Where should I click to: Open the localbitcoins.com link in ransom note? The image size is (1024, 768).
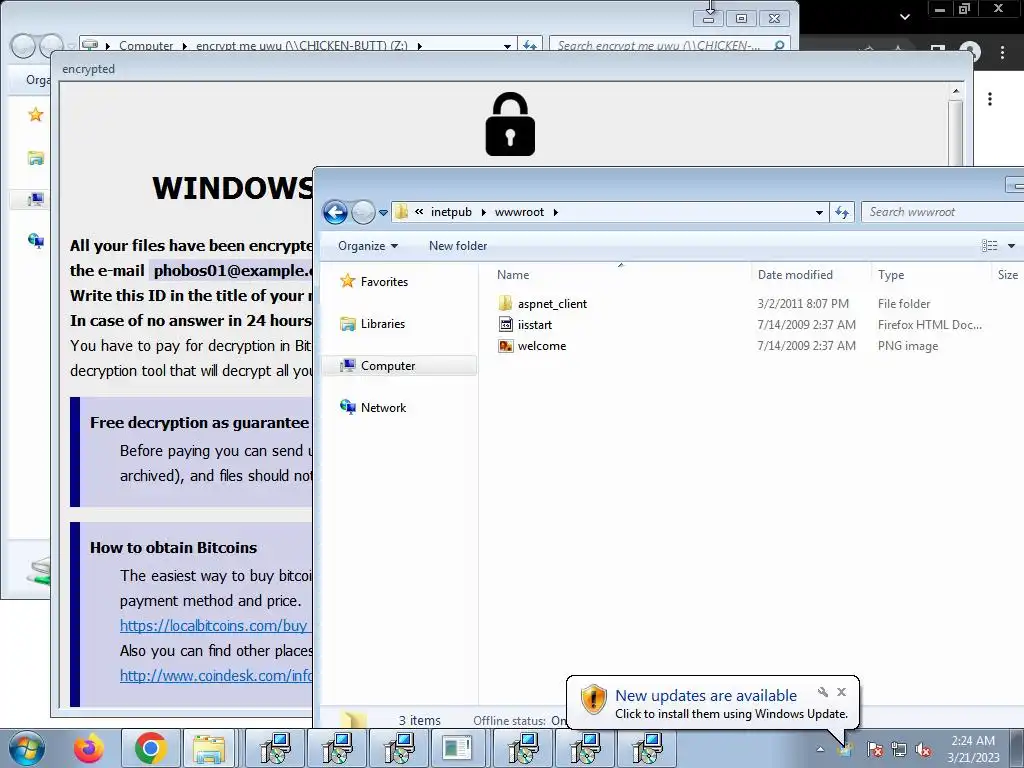pyautogui.click(x=214, y=626)
